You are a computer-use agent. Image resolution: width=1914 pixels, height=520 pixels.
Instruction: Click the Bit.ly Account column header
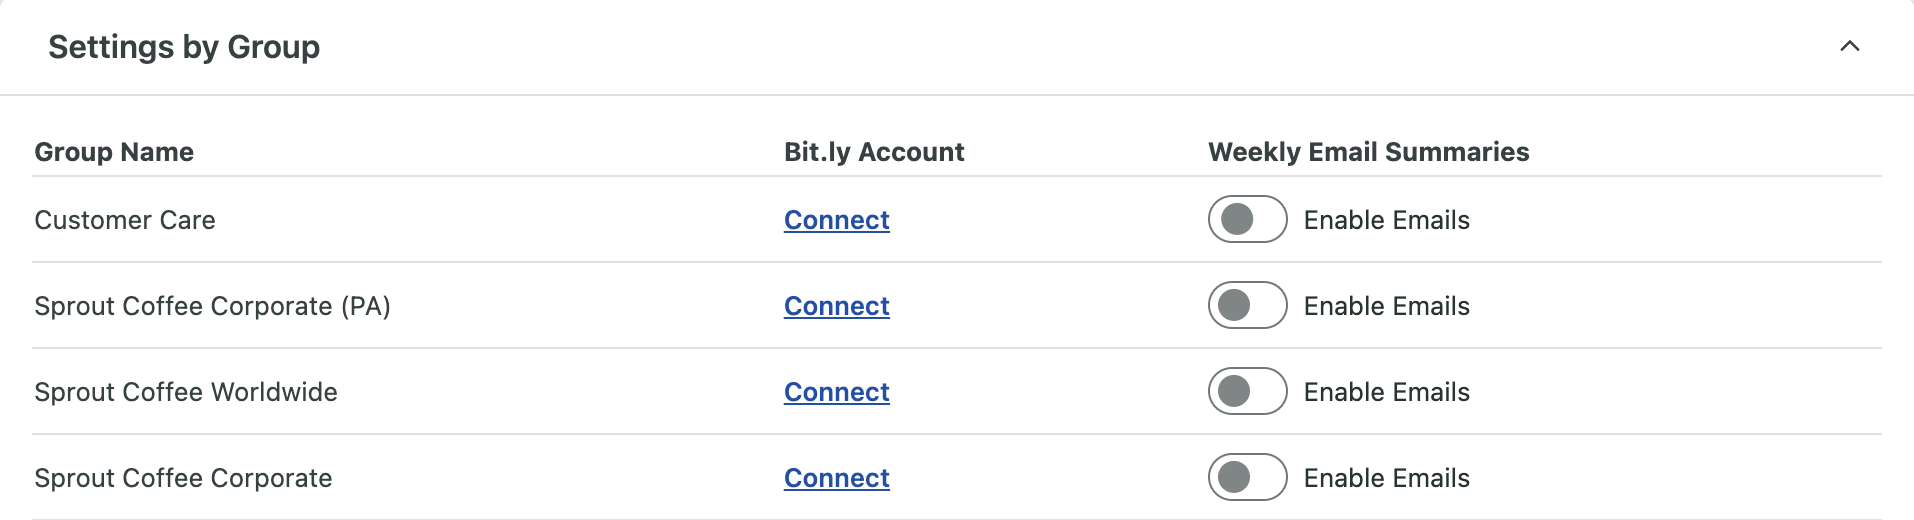(873, 152)
